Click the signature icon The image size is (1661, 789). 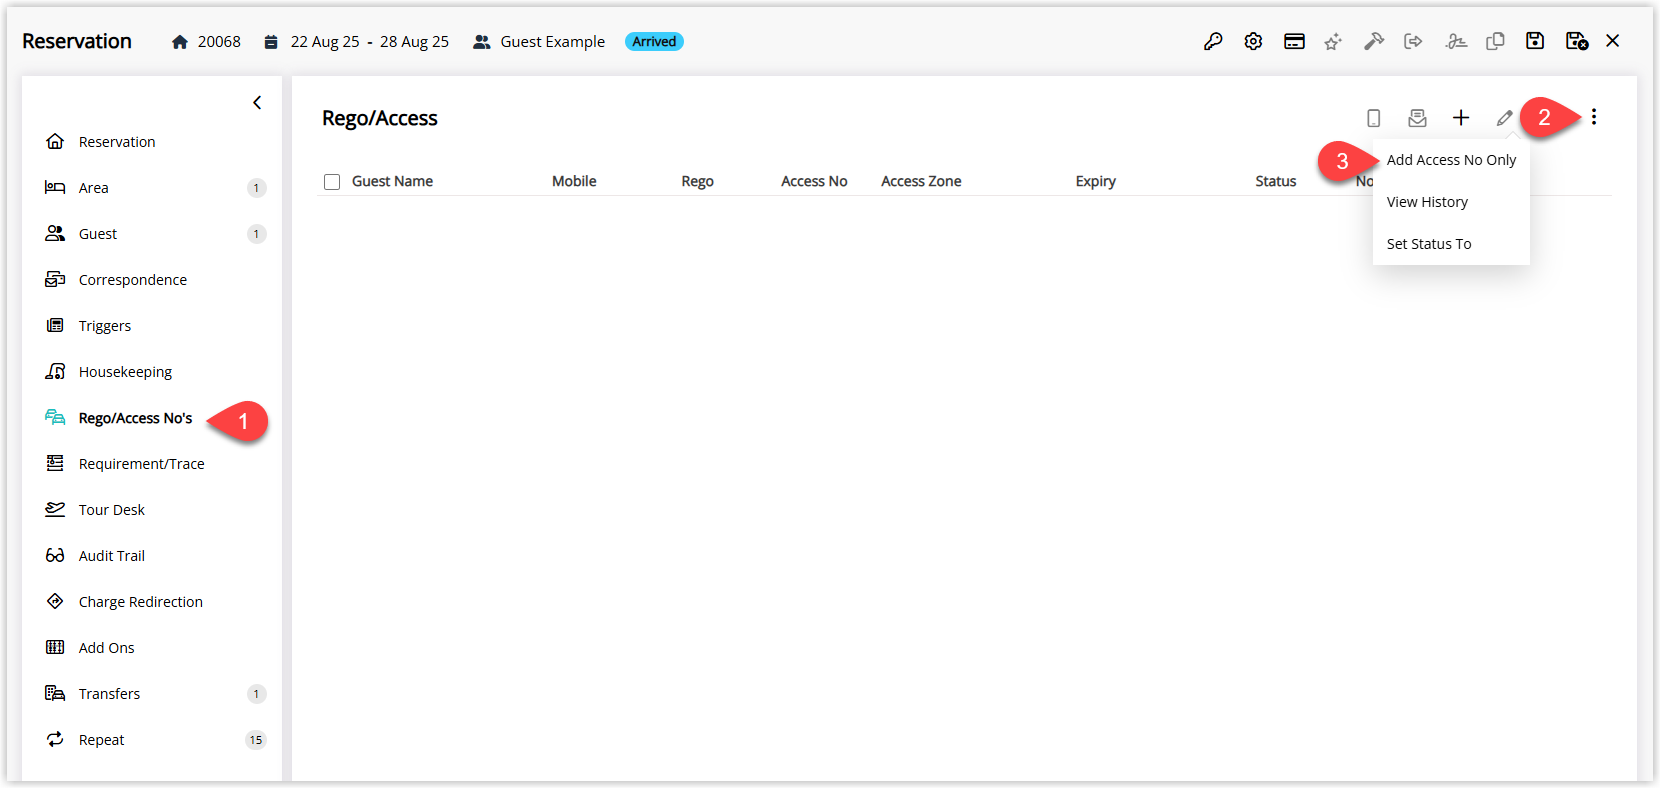[x=1456, y=41]
